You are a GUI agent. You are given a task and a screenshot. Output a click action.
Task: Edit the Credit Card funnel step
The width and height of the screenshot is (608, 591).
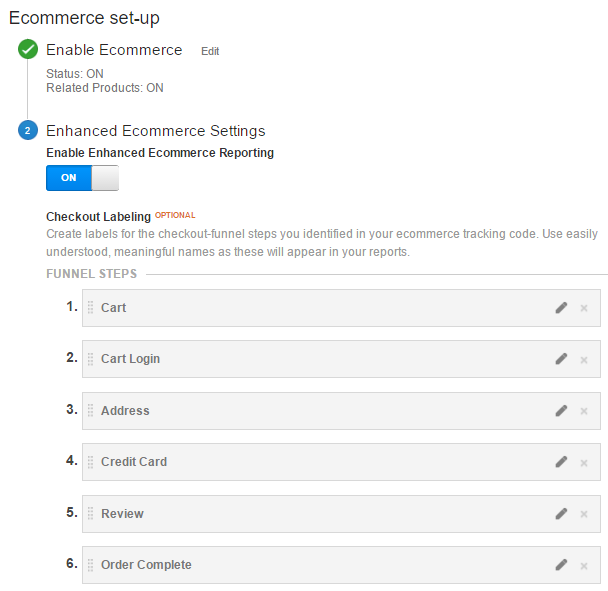pos(561,462)
